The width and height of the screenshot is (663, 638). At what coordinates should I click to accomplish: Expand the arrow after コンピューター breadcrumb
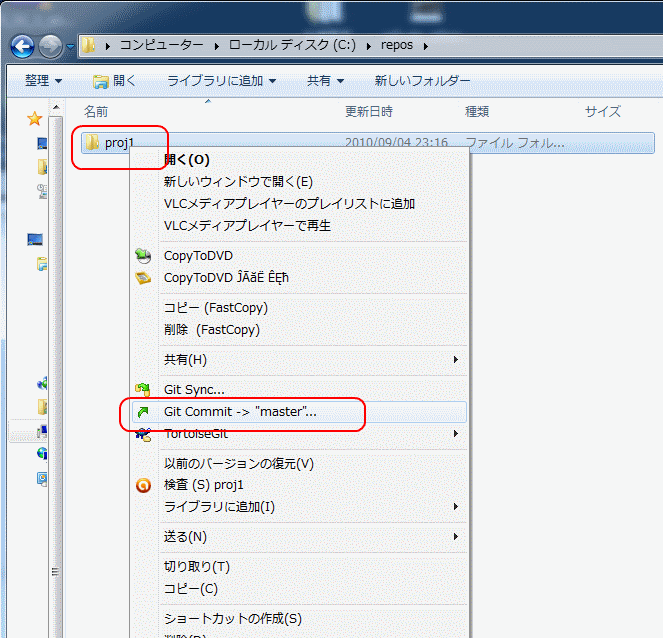[x=216, y=46]
